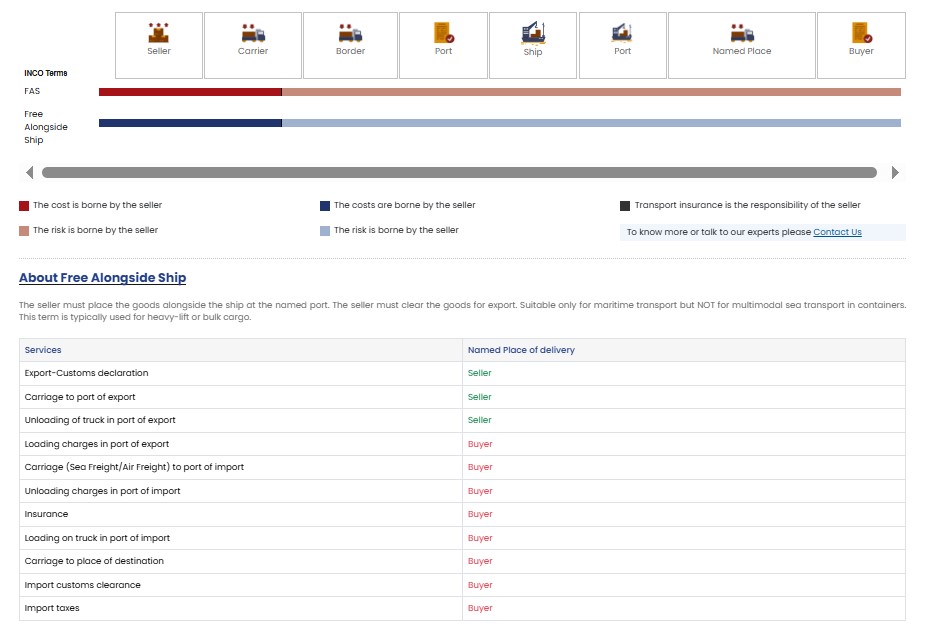Screen dimensions: 928x627
Task: Click the dark red cost legend swatch
Action: 24,206
